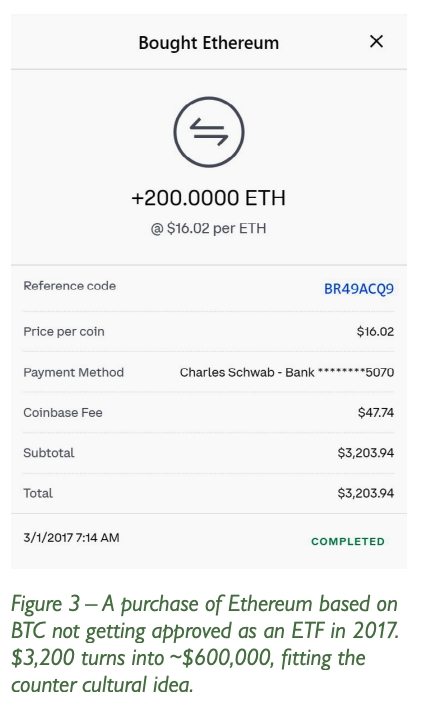Click the Payment Method label
The height and width of the screenshot is (715, 421).
tap(73, 372)
